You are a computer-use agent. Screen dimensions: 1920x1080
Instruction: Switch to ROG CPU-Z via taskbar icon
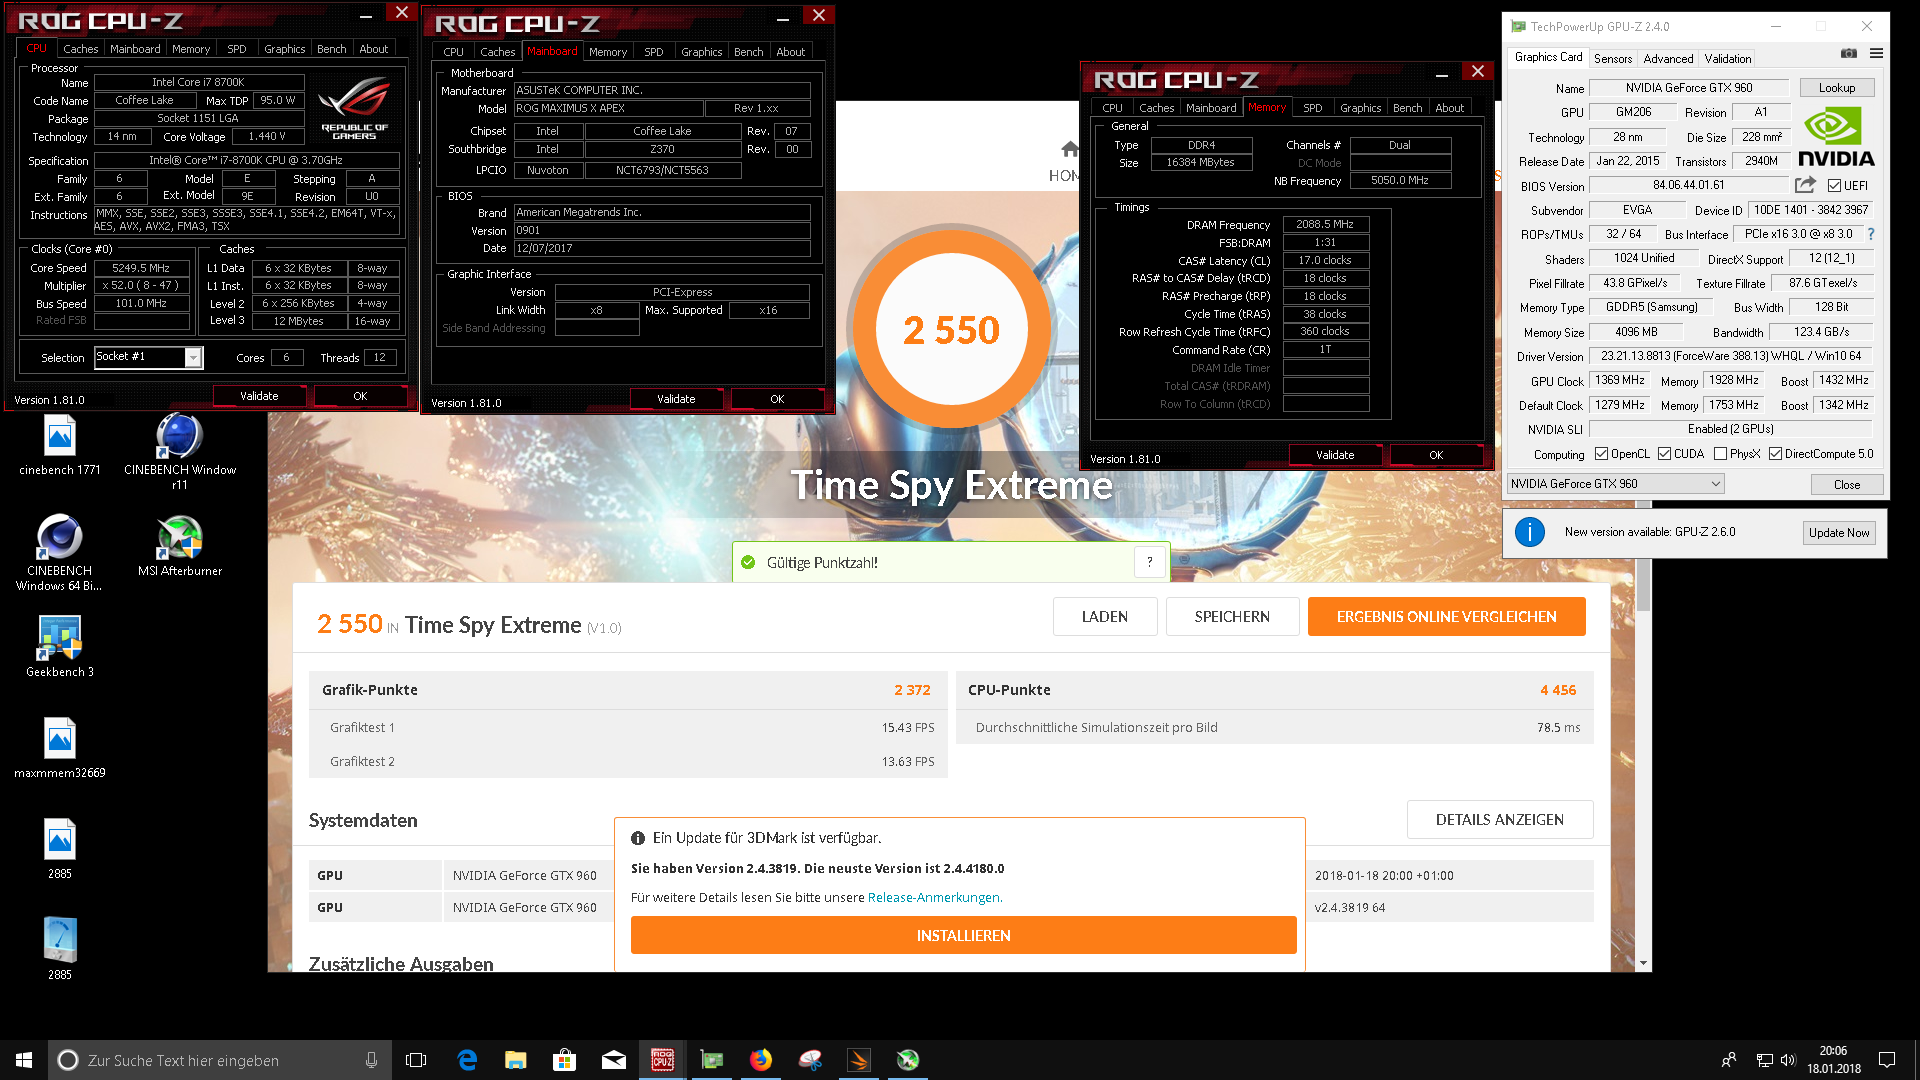(x=663, y=1060)
